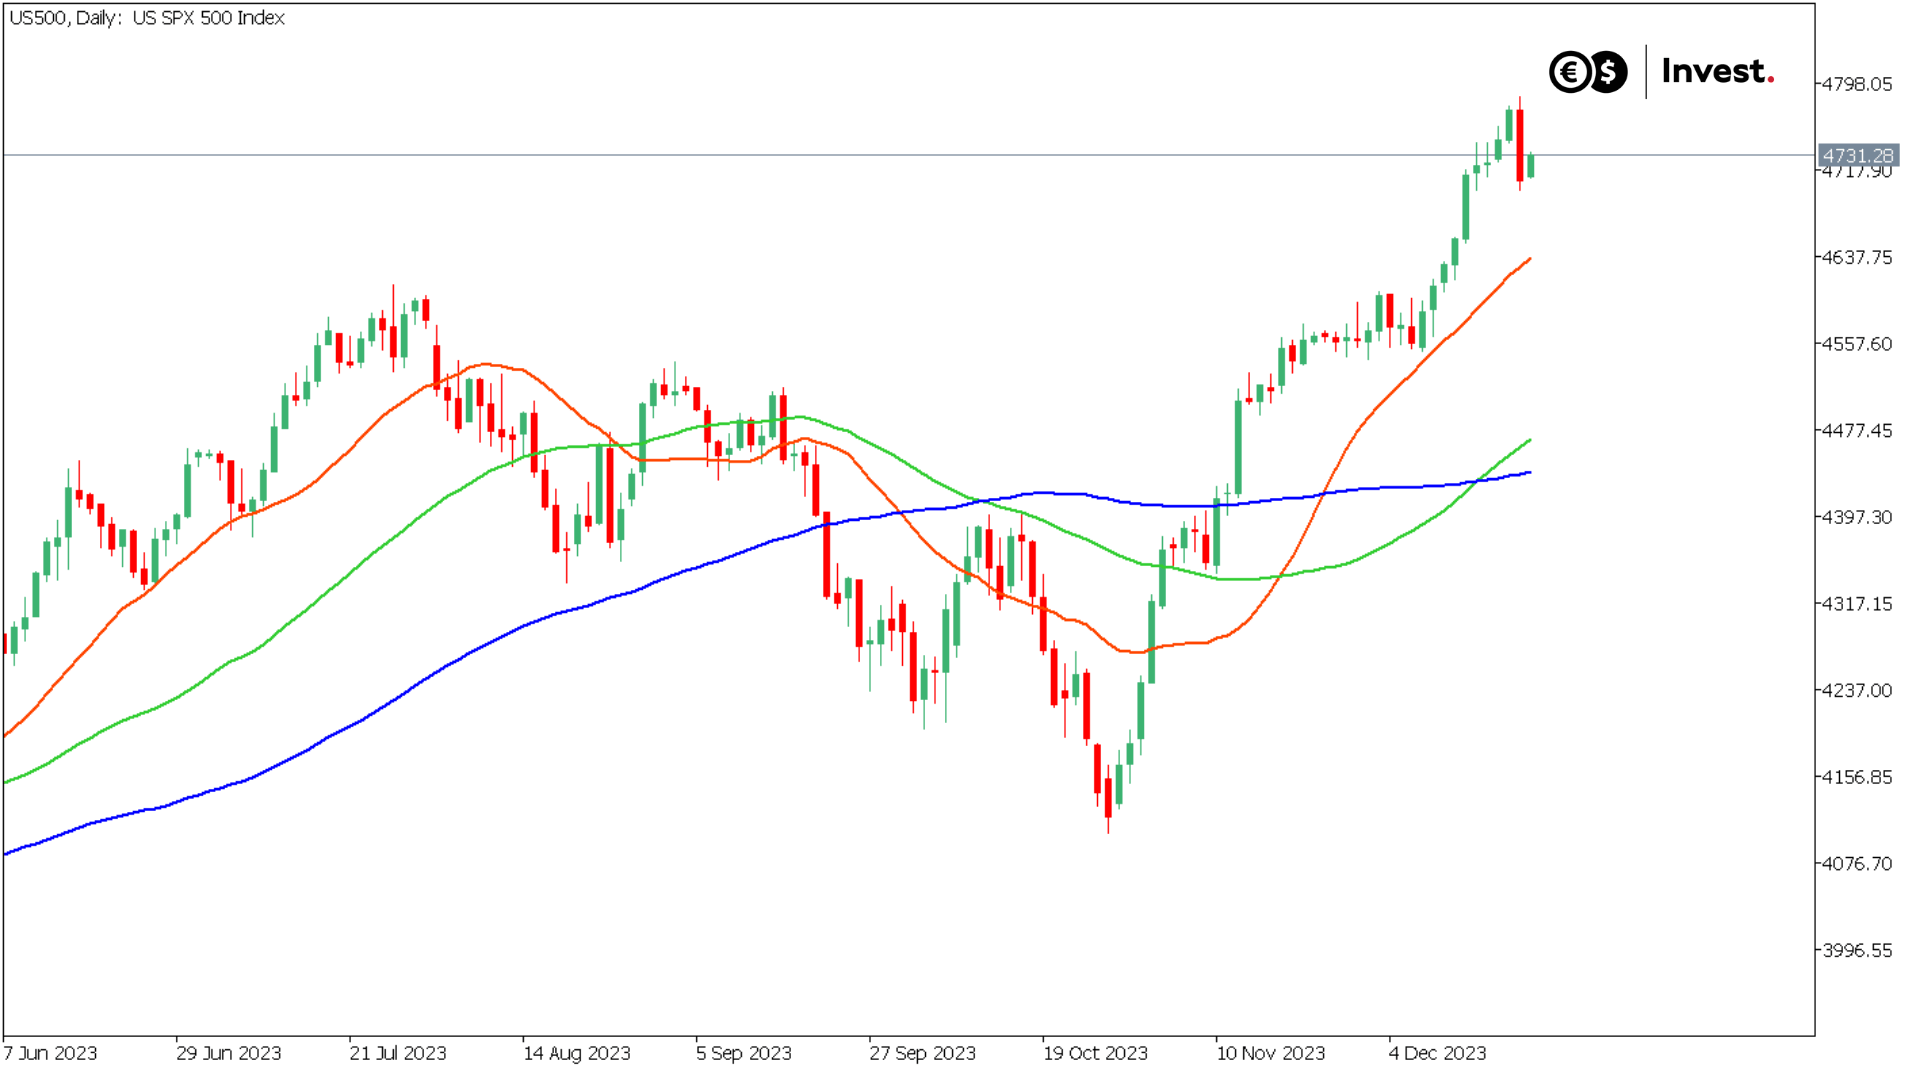This screenshot has height=1080, width=1920.
Task: Click the 10 Nov 2023 date label
Action: (x=1270, y=1053)
